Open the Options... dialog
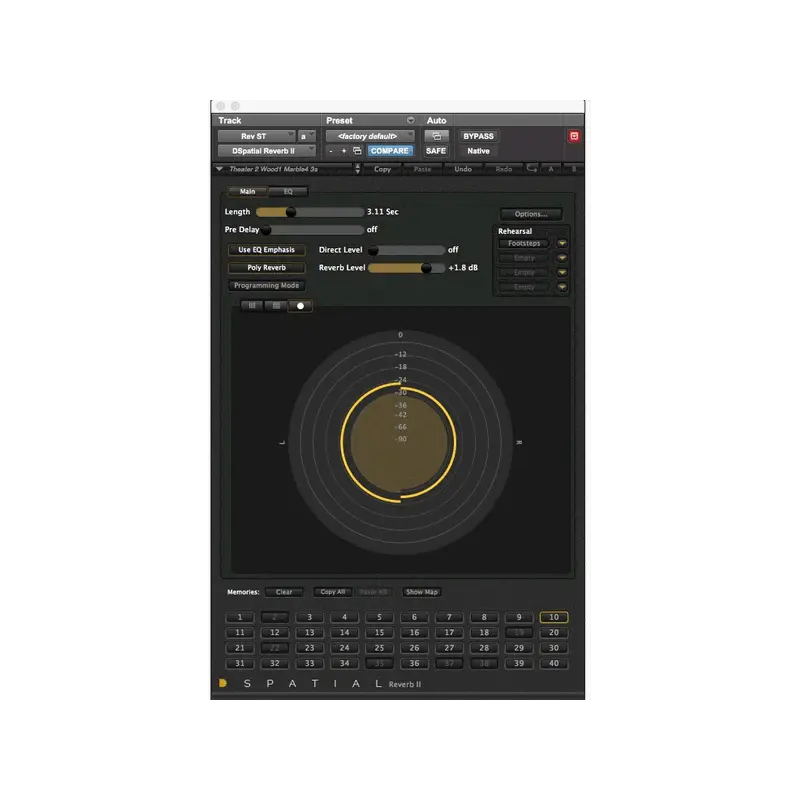 pos(531,214)
